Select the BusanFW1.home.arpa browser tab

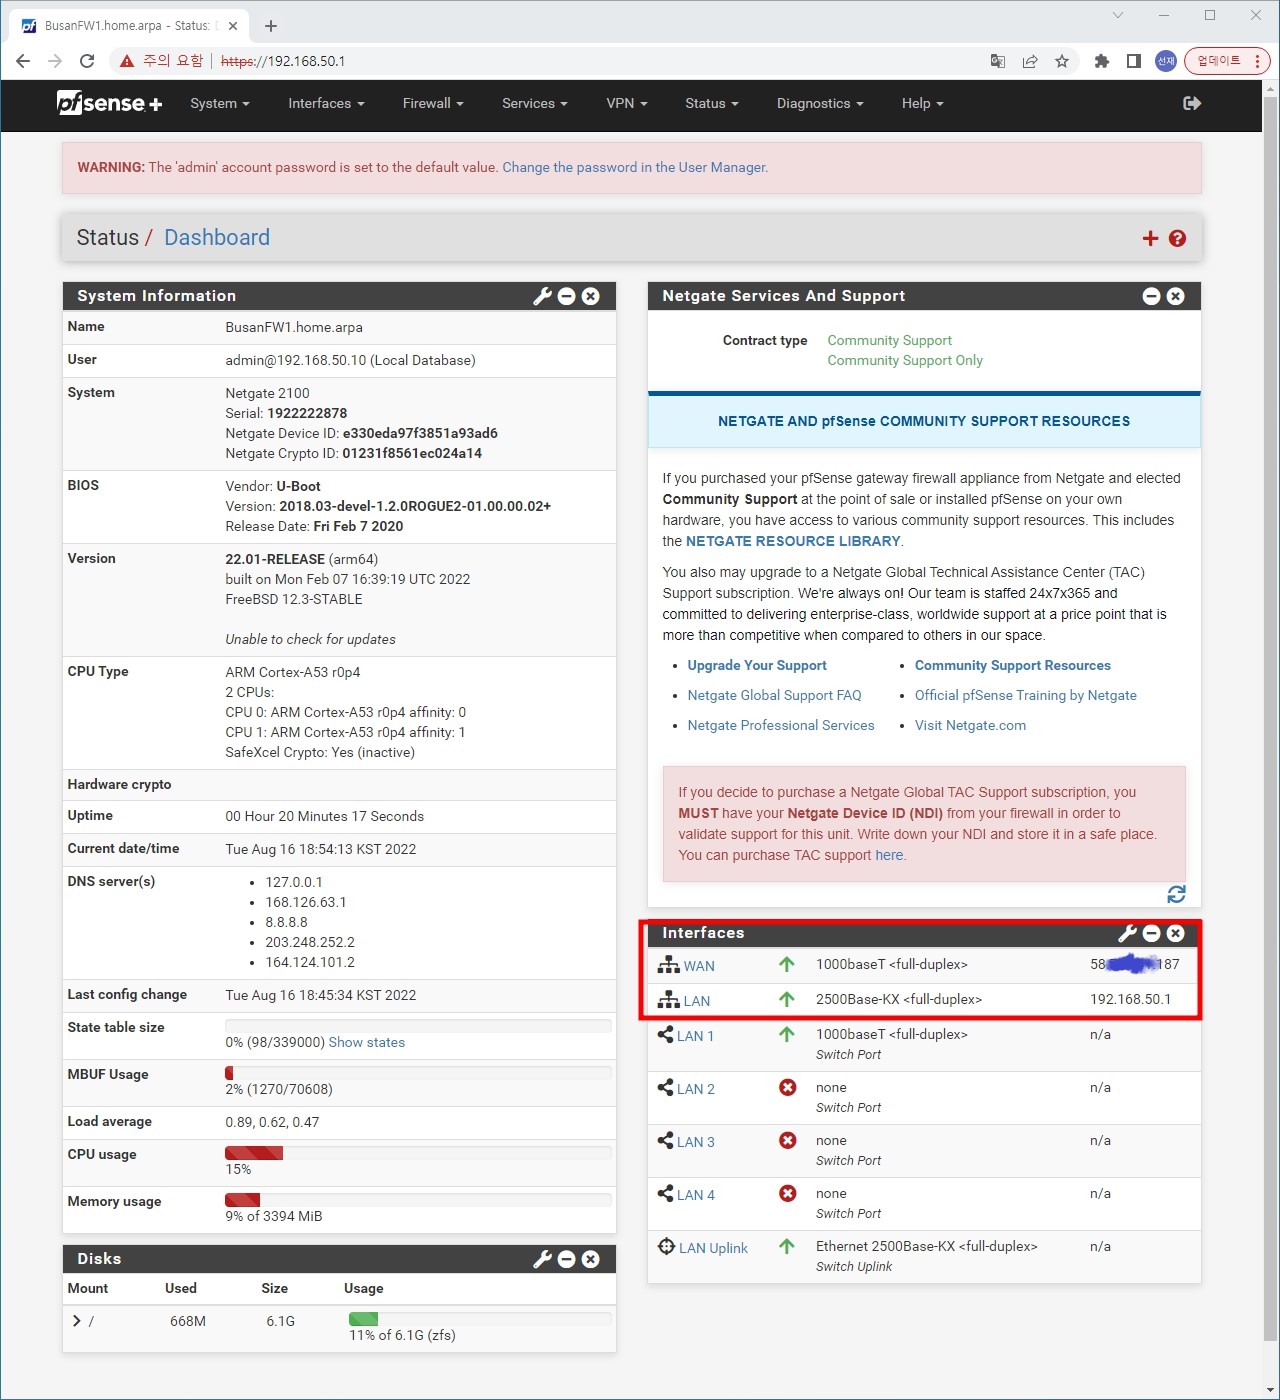click(127, 26)
